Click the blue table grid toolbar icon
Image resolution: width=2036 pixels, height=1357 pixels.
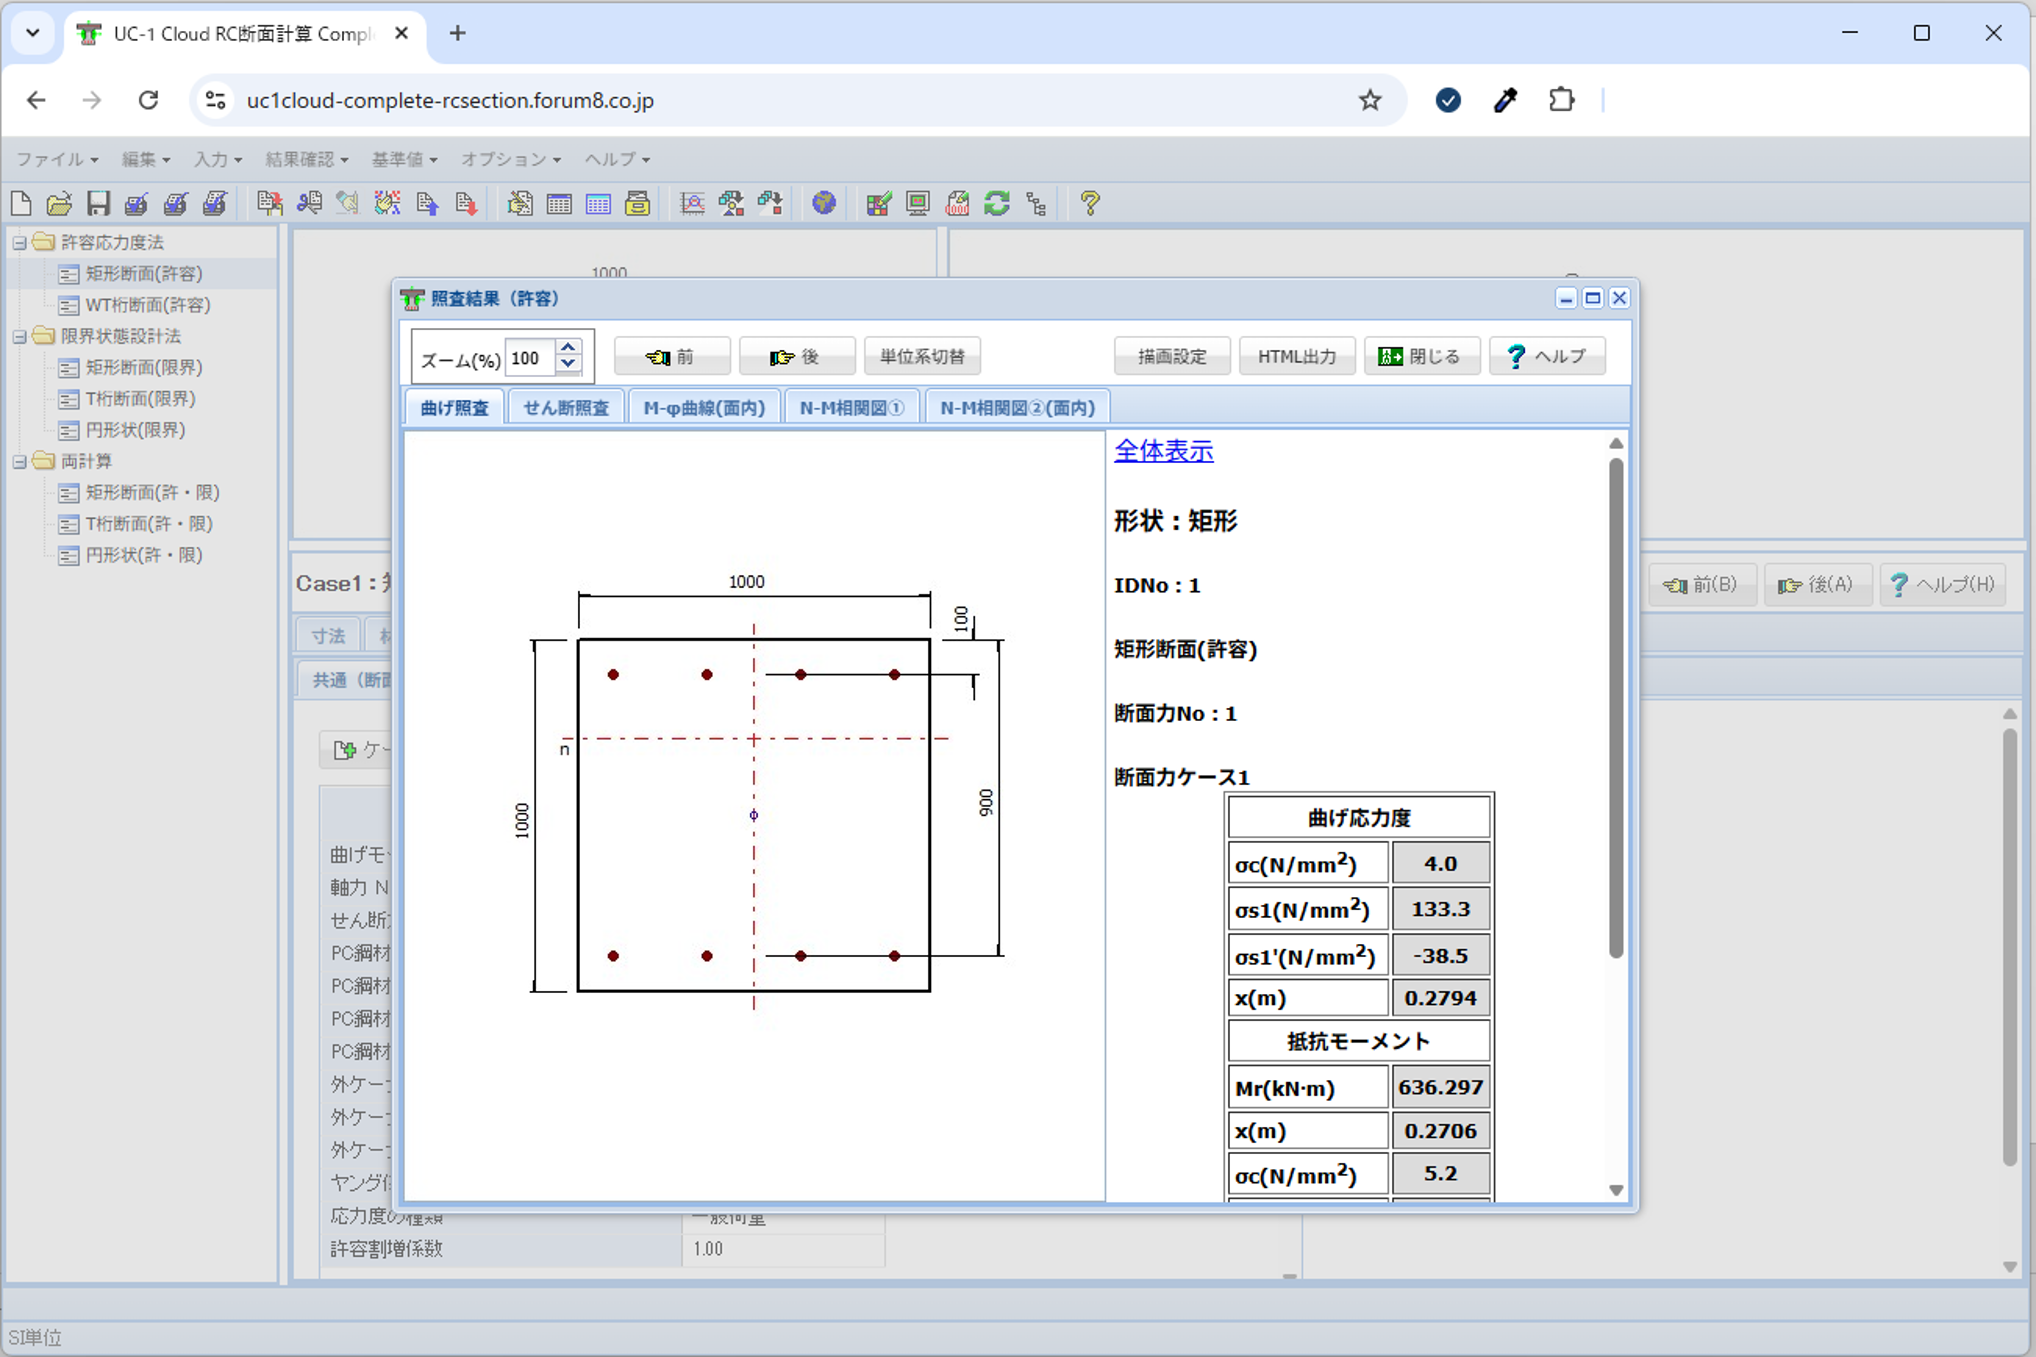(x=598, y=204)
